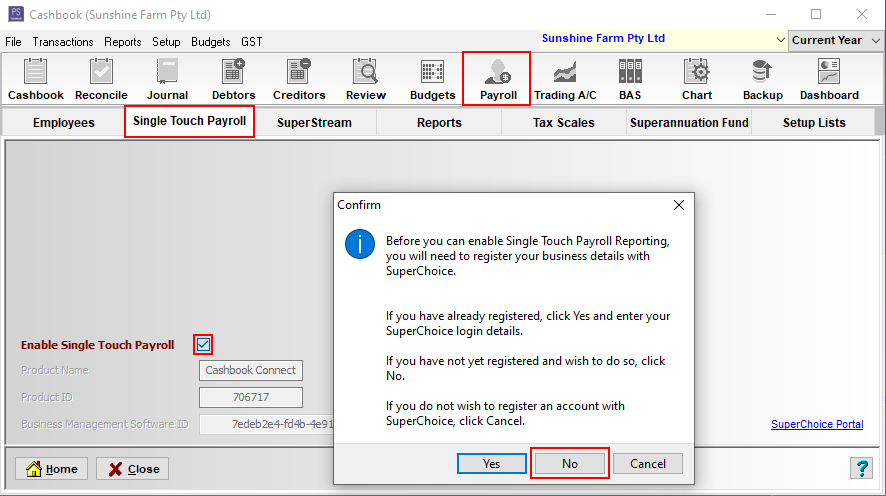Click Cancel in the Confirm dialog
886x496 pixels.
tap(648, 464)
